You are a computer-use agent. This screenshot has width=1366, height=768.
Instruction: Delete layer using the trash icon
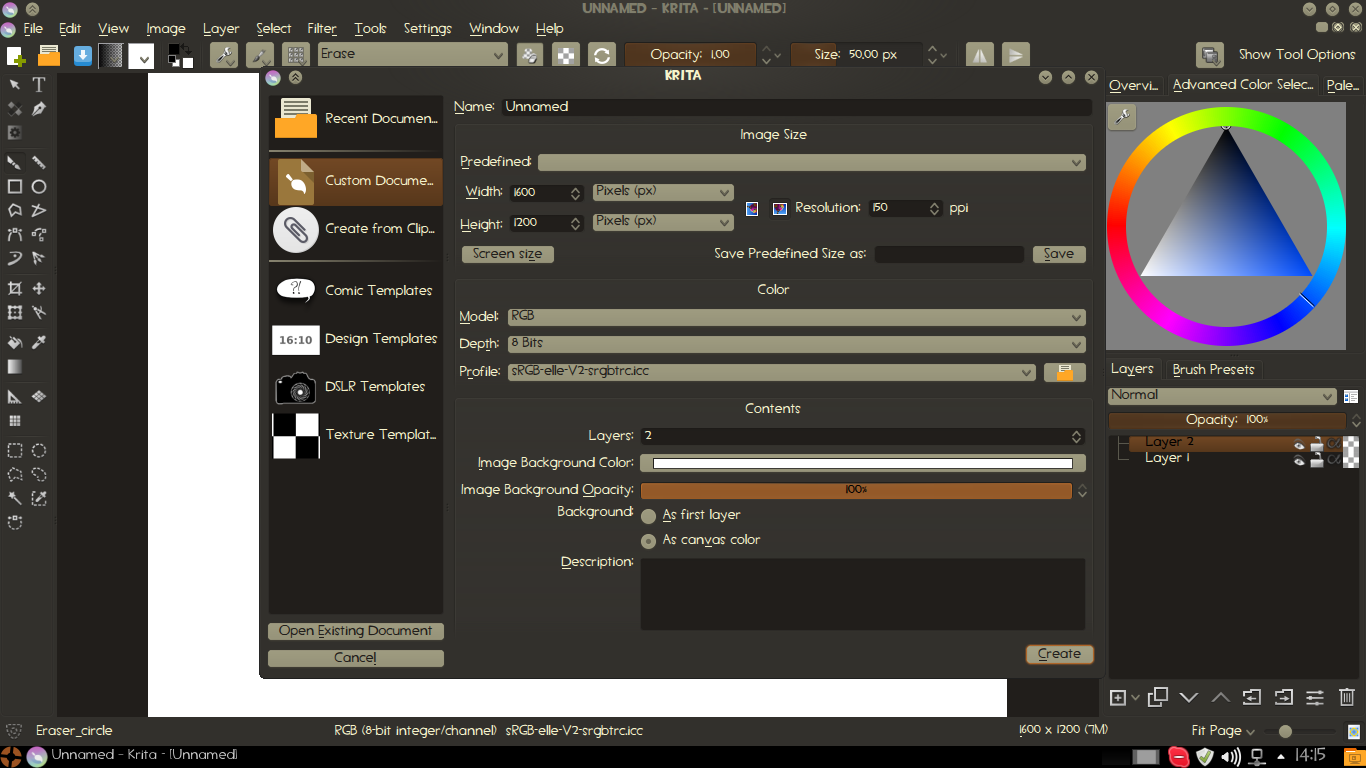[1347, 697]
